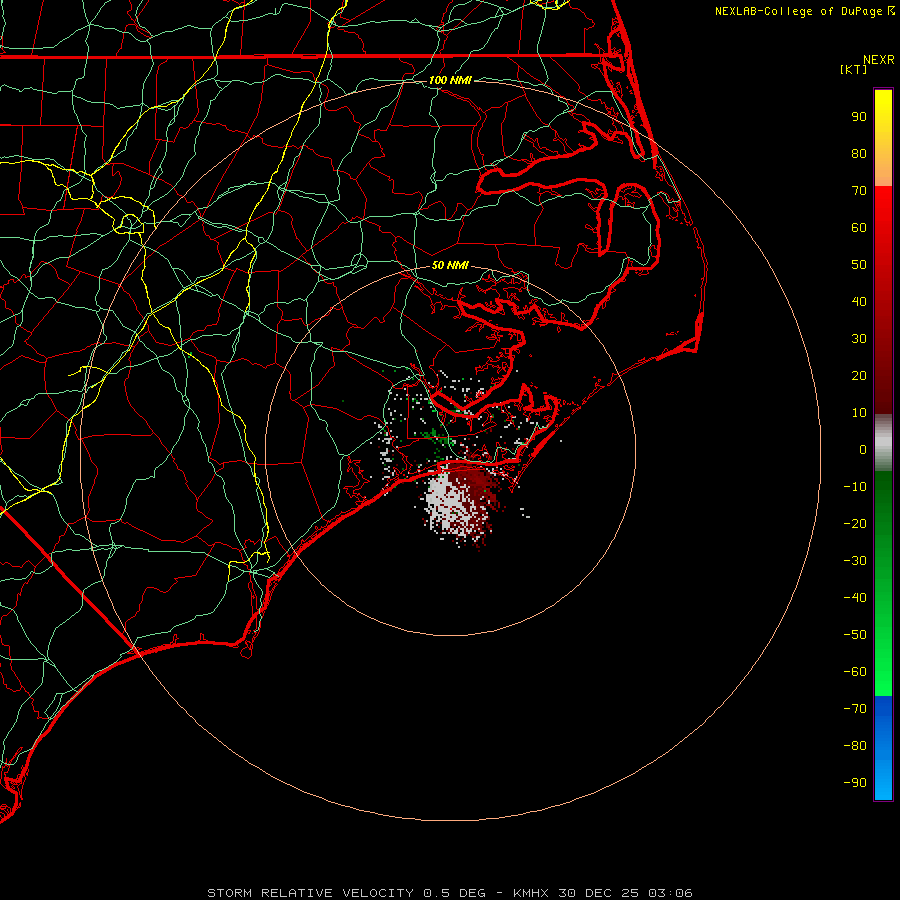Screen dimensions: 900x900
Task: Click the 90 value on the velocity scale
Action: tap(859, 117)
